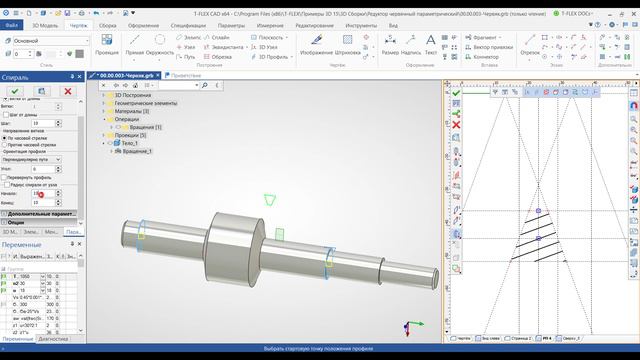Open the Диагностика bottom tab
This screenshot has width=640, height=360.
(x=53, y=339)
